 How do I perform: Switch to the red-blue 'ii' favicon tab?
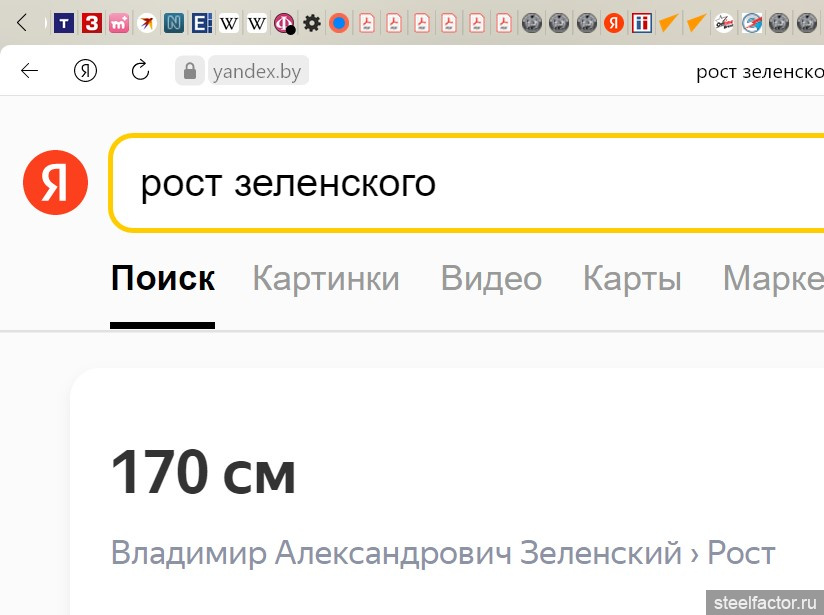coord(642,23)
